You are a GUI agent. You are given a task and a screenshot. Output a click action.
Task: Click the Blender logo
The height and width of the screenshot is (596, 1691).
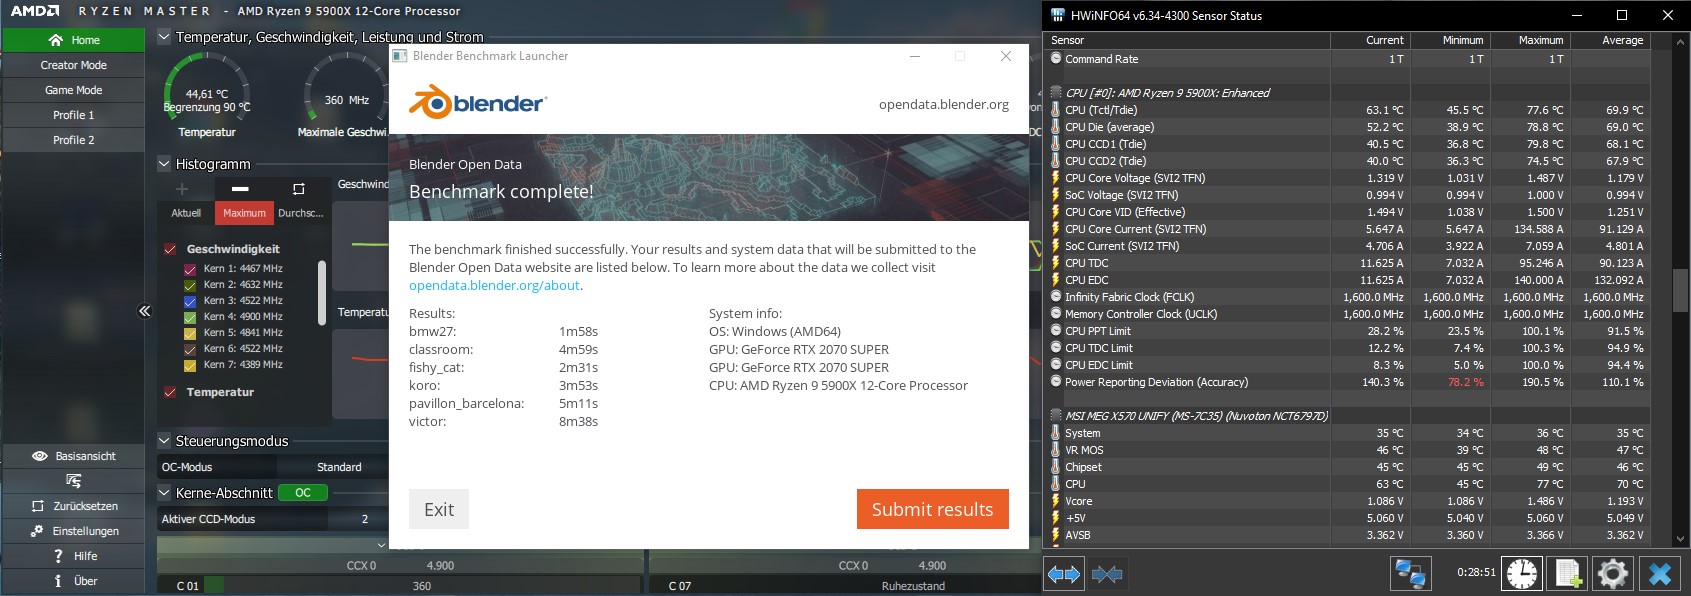click(478, 102)
